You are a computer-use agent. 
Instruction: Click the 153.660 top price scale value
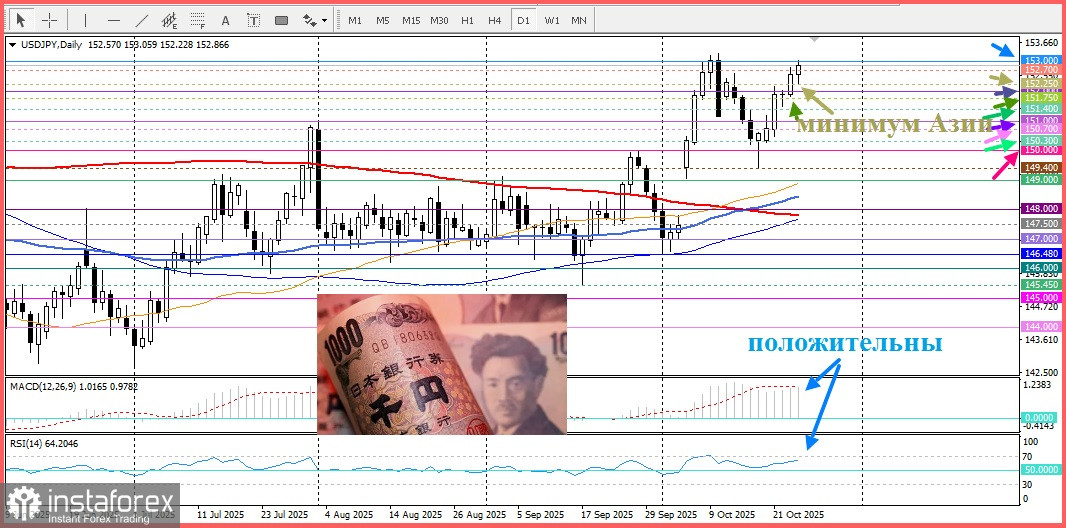click(x=1040, y=41)
